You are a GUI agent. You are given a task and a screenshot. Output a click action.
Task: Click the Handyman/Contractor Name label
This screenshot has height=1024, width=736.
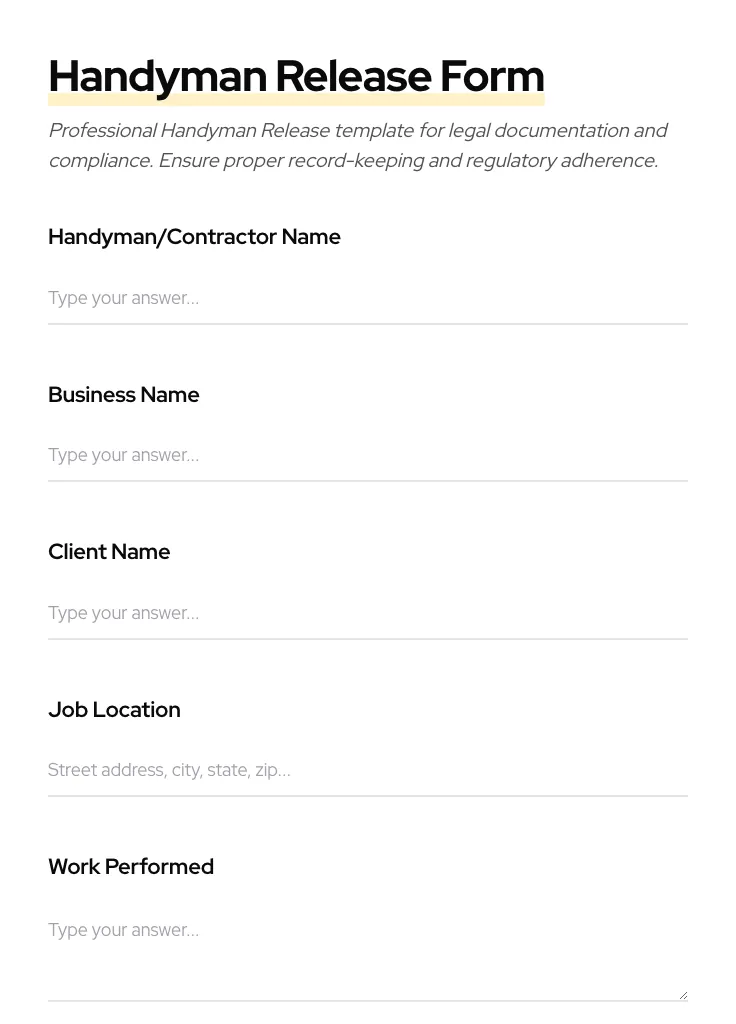tap(194, 237)
